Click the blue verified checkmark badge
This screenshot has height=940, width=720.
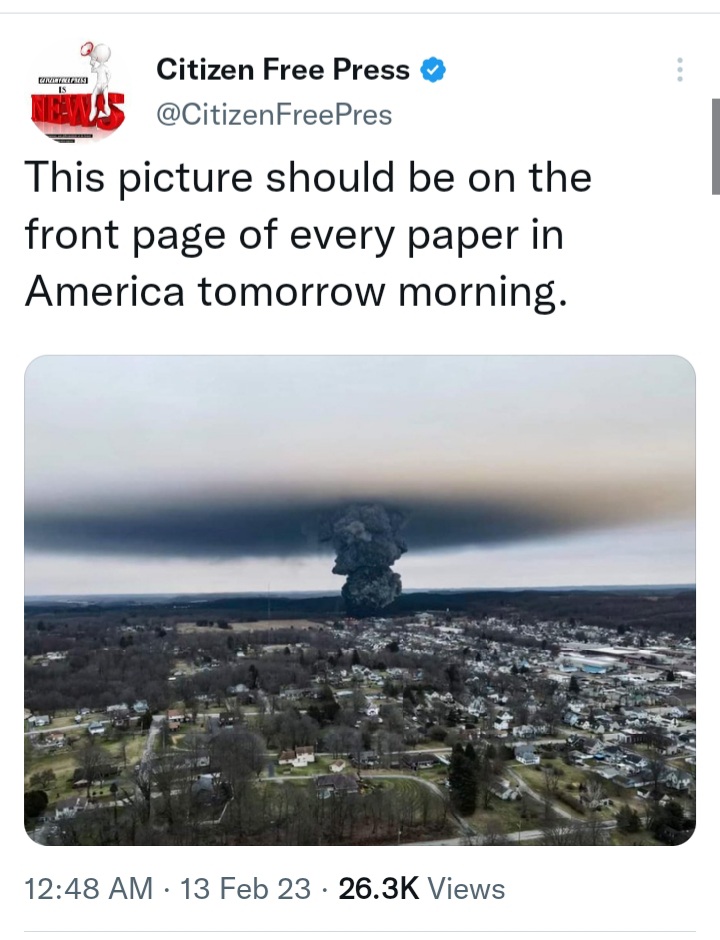click(x=433, y=70)
